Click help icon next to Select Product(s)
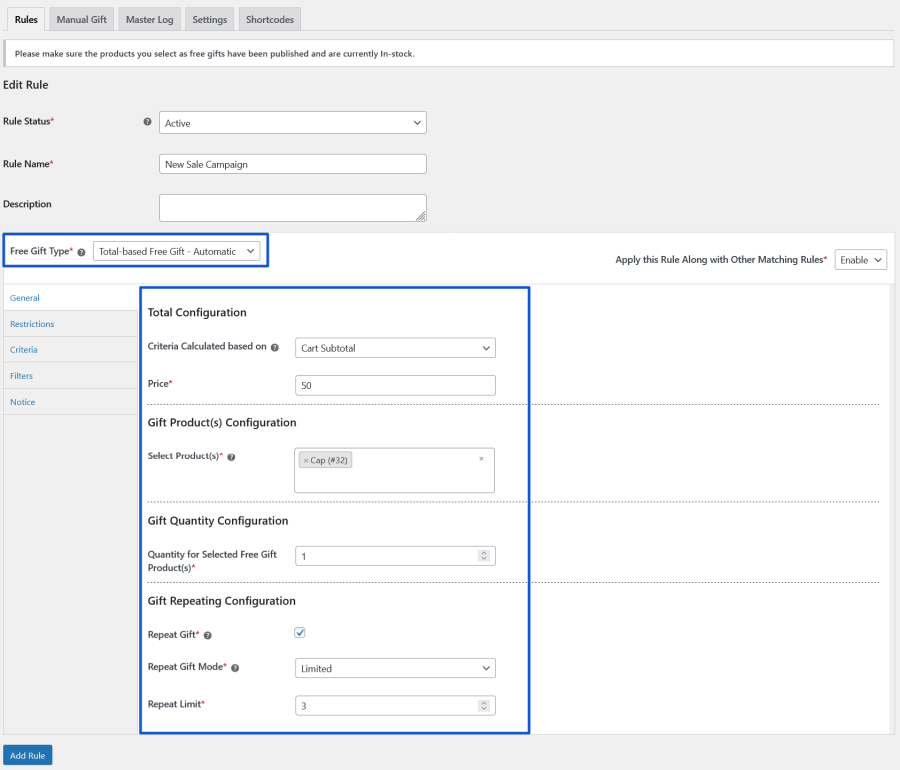Screen dimensions: 900x770 tap(231, 457)
